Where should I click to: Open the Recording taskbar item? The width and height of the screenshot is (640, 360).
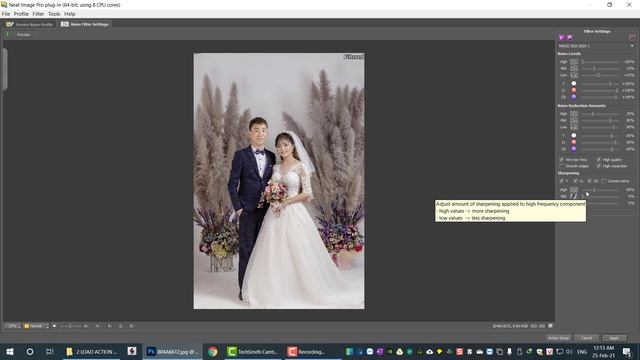312,351
